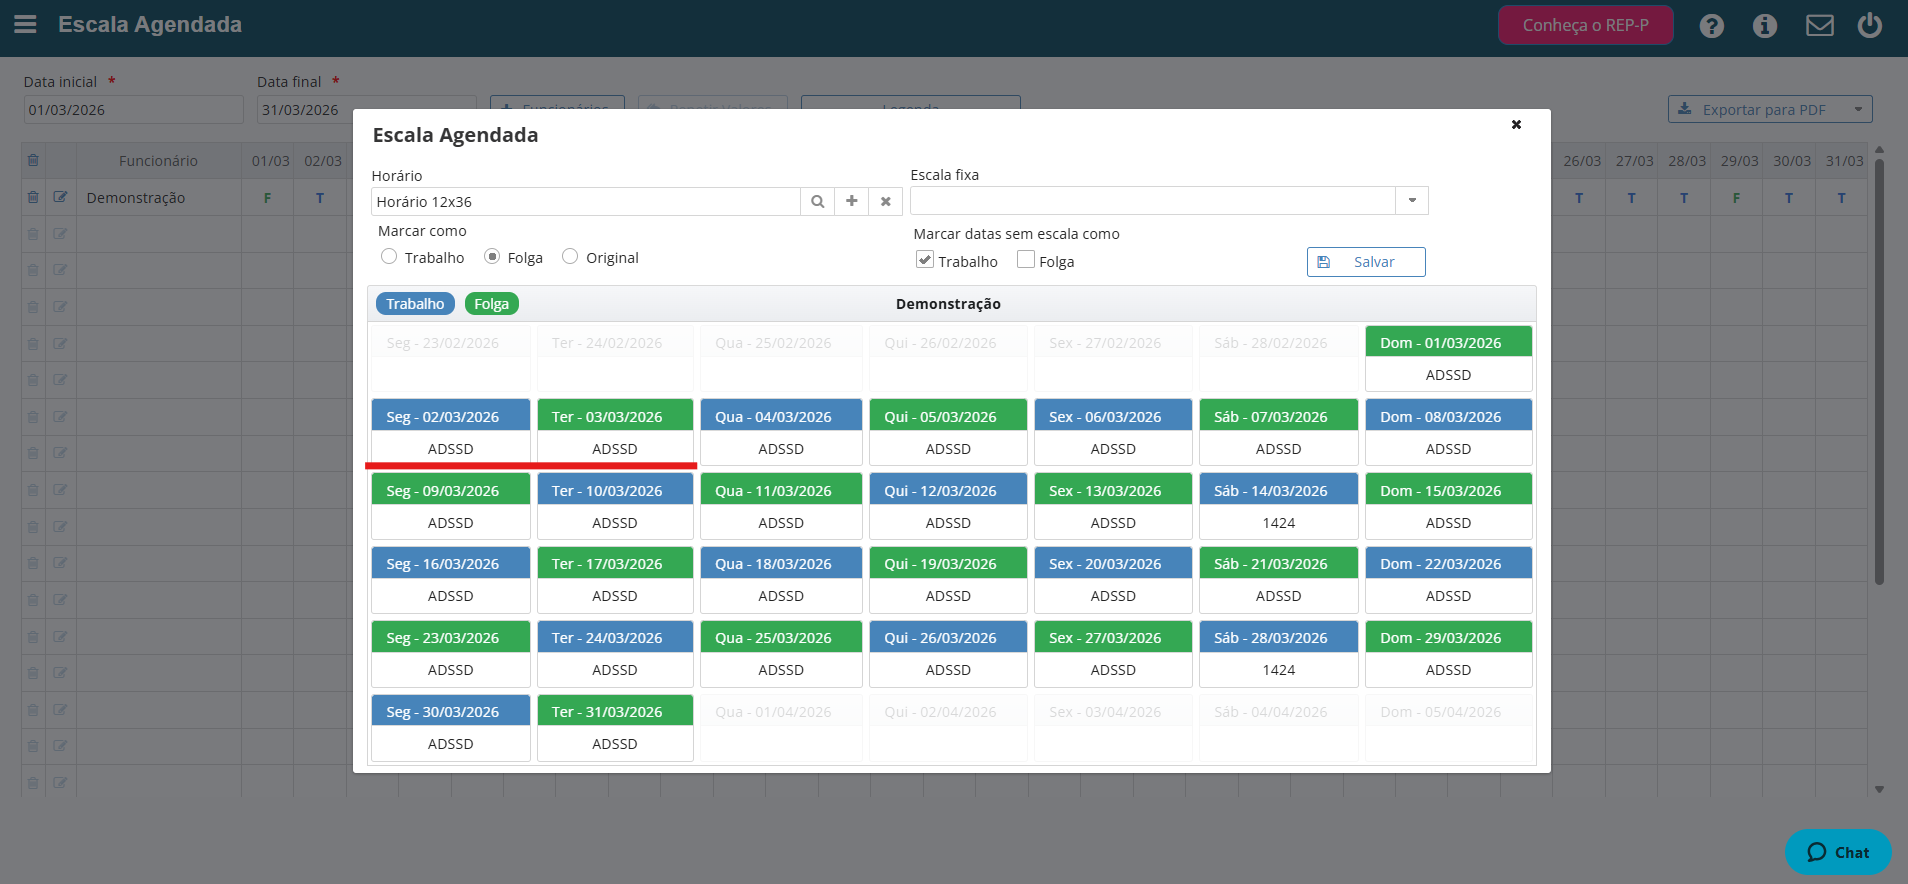Select the Sáb - 14/03/2026 day cell
1908x884 pixels.
tap(1279, 506)
